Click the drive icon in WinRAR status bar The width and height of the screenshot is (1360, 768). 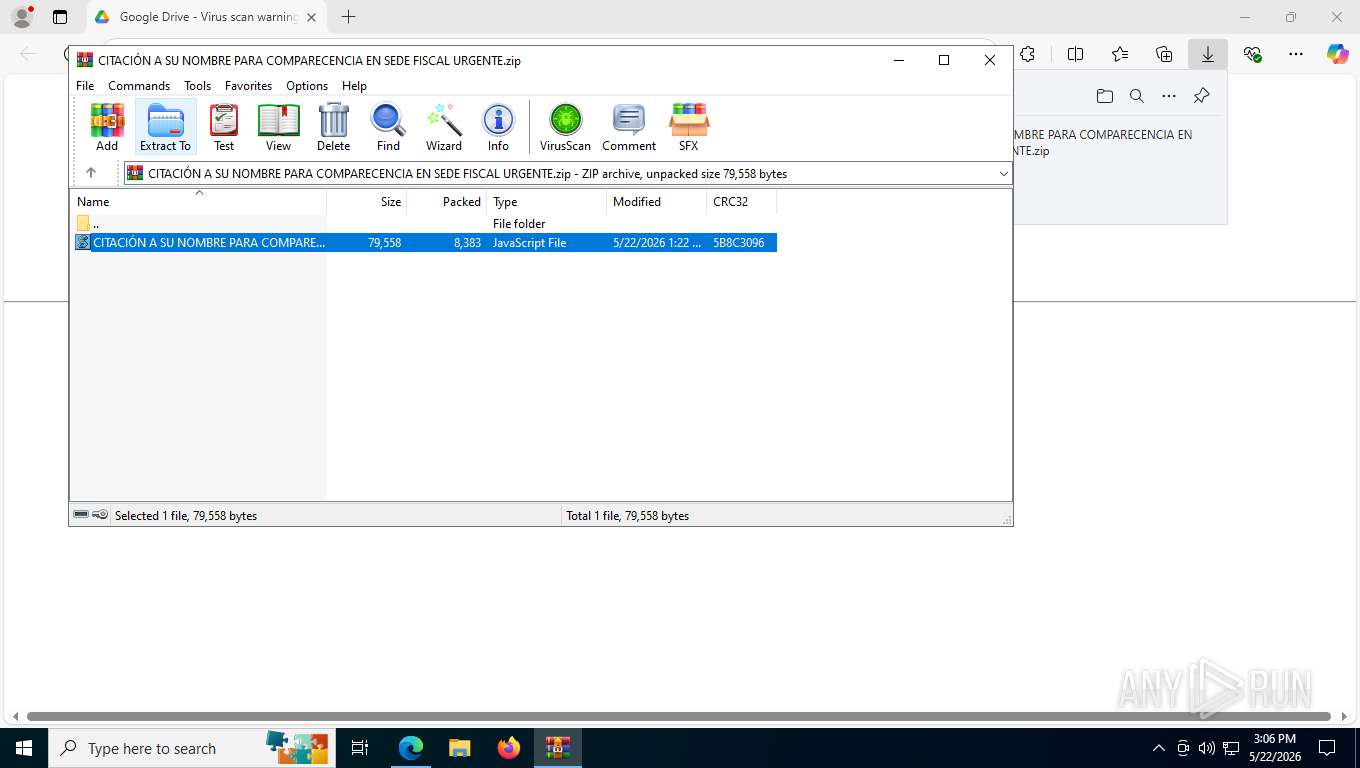tap(81, 515)
